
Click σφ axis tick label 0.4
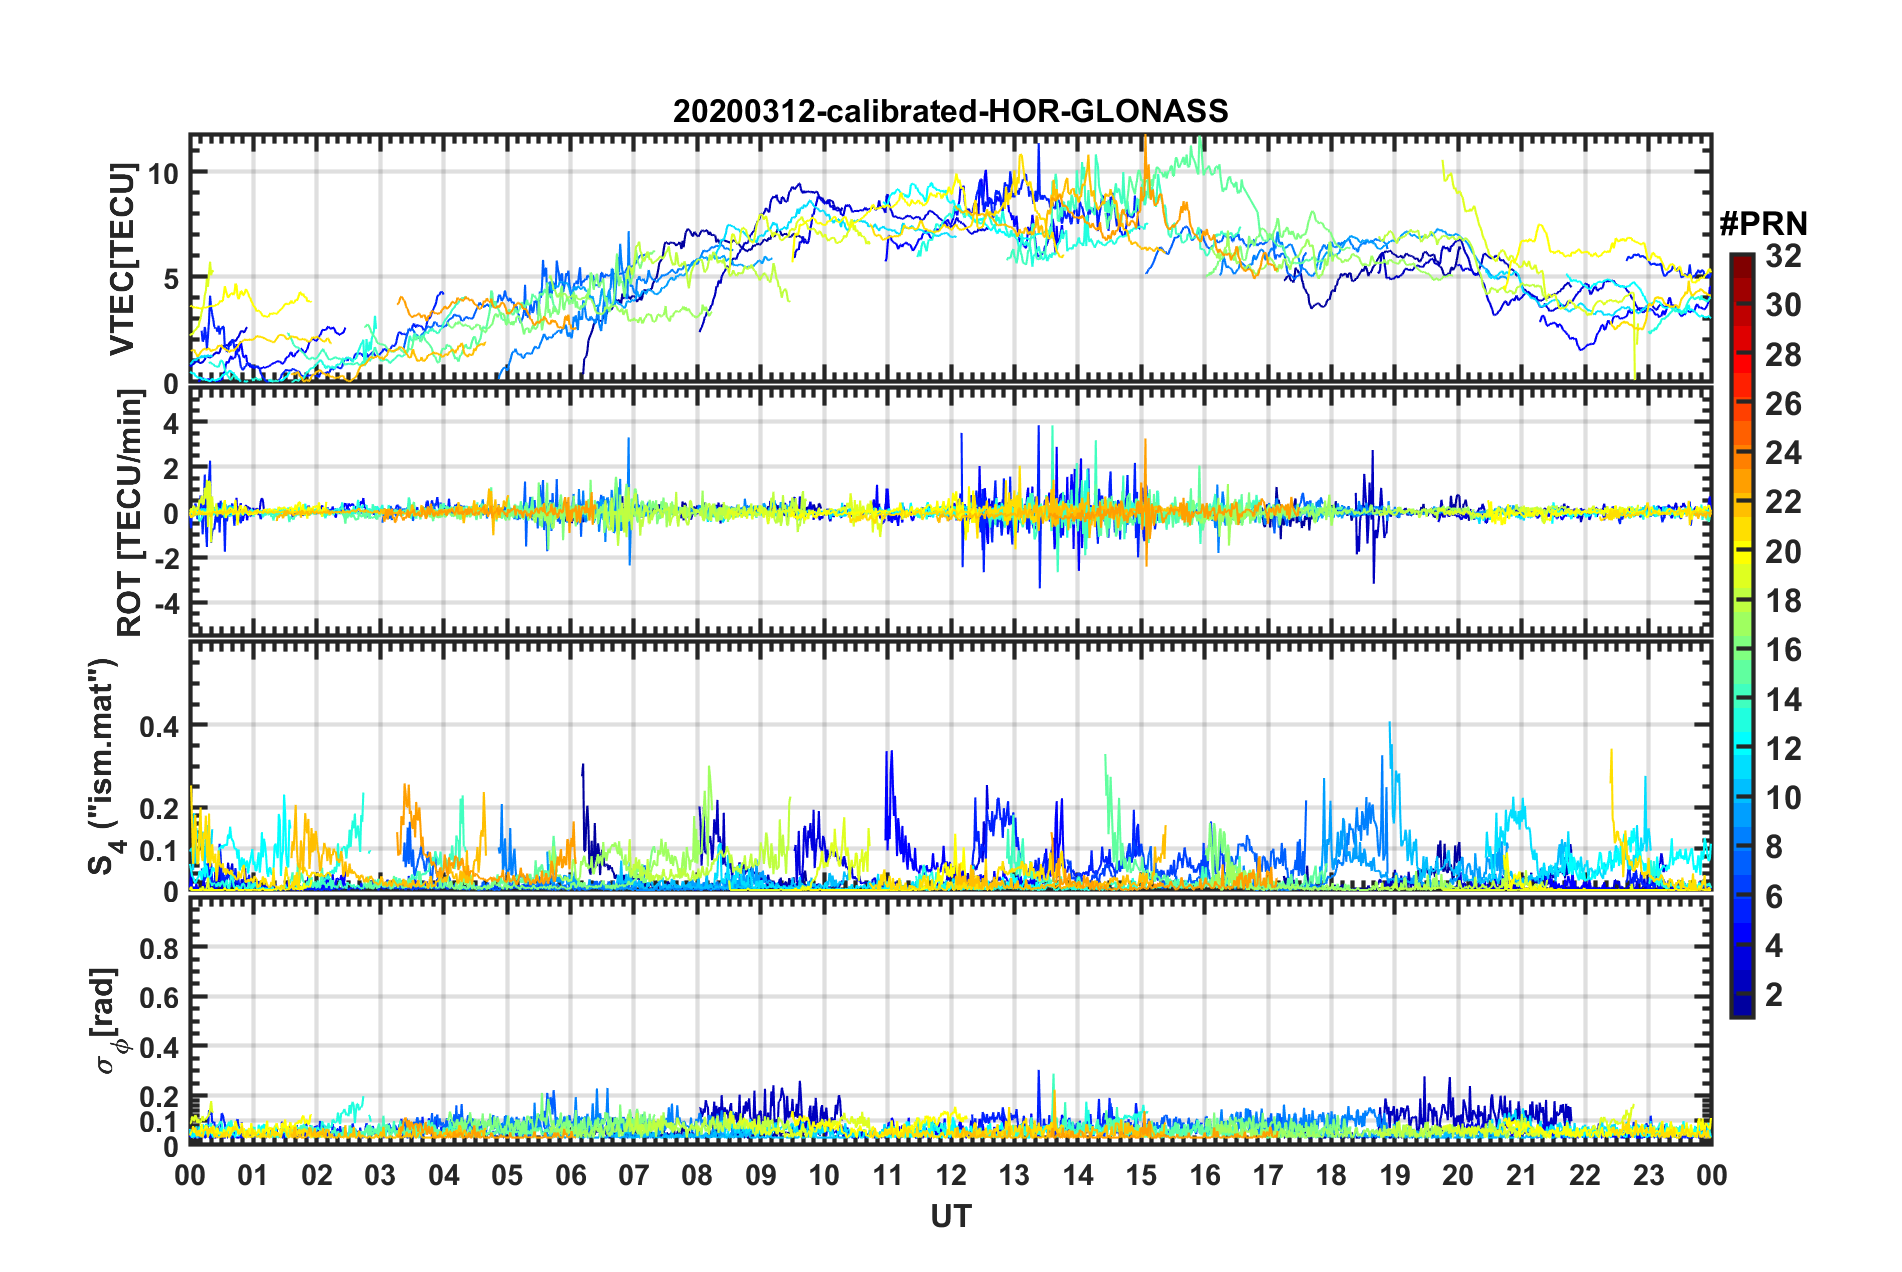160,1048
